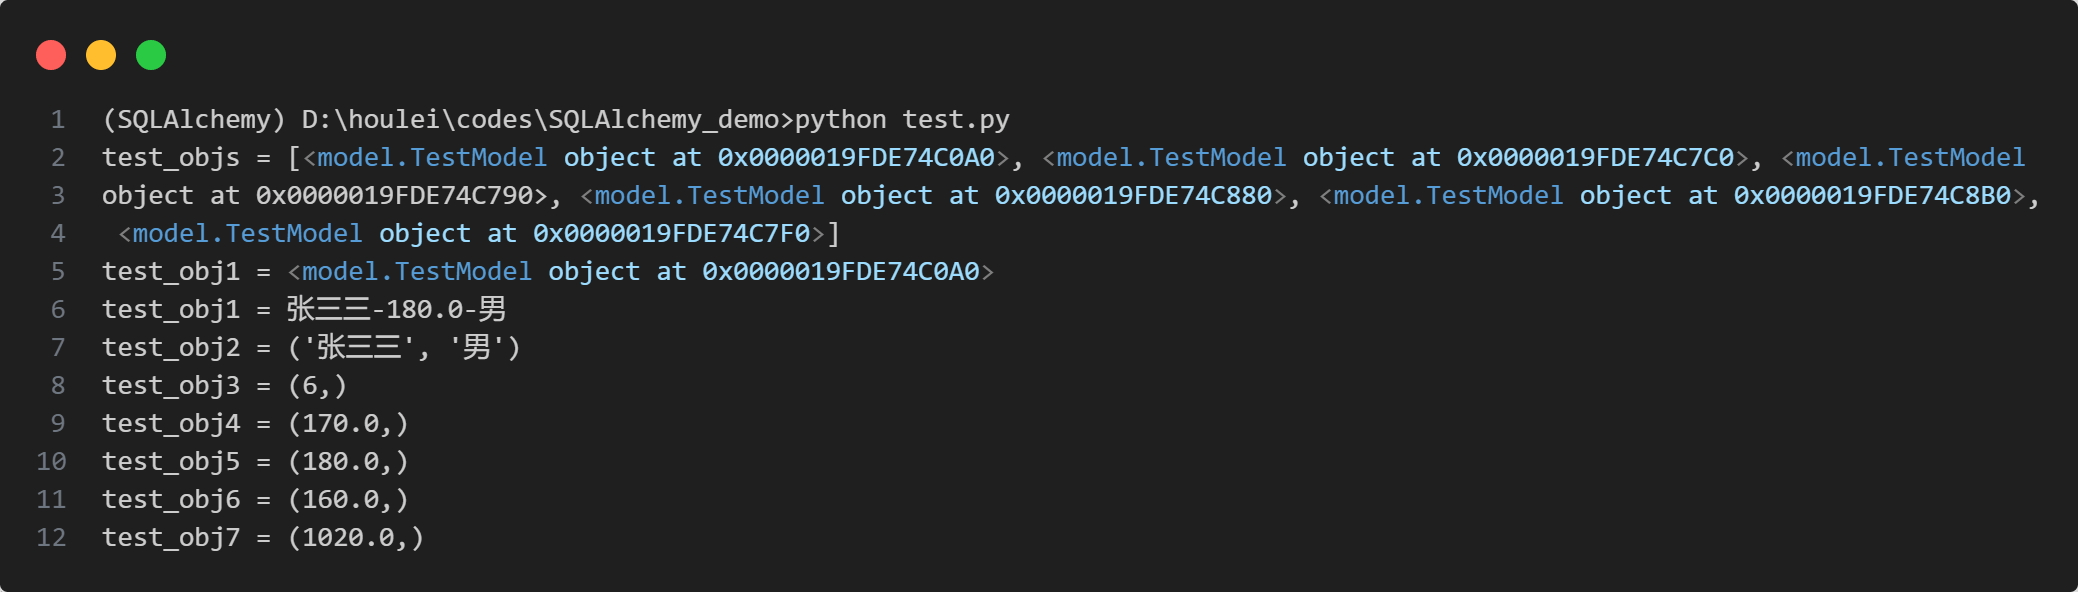Click the "张三三-180.0-男" output value
This screenshot has height=592, width=2078.
[396, 310]
